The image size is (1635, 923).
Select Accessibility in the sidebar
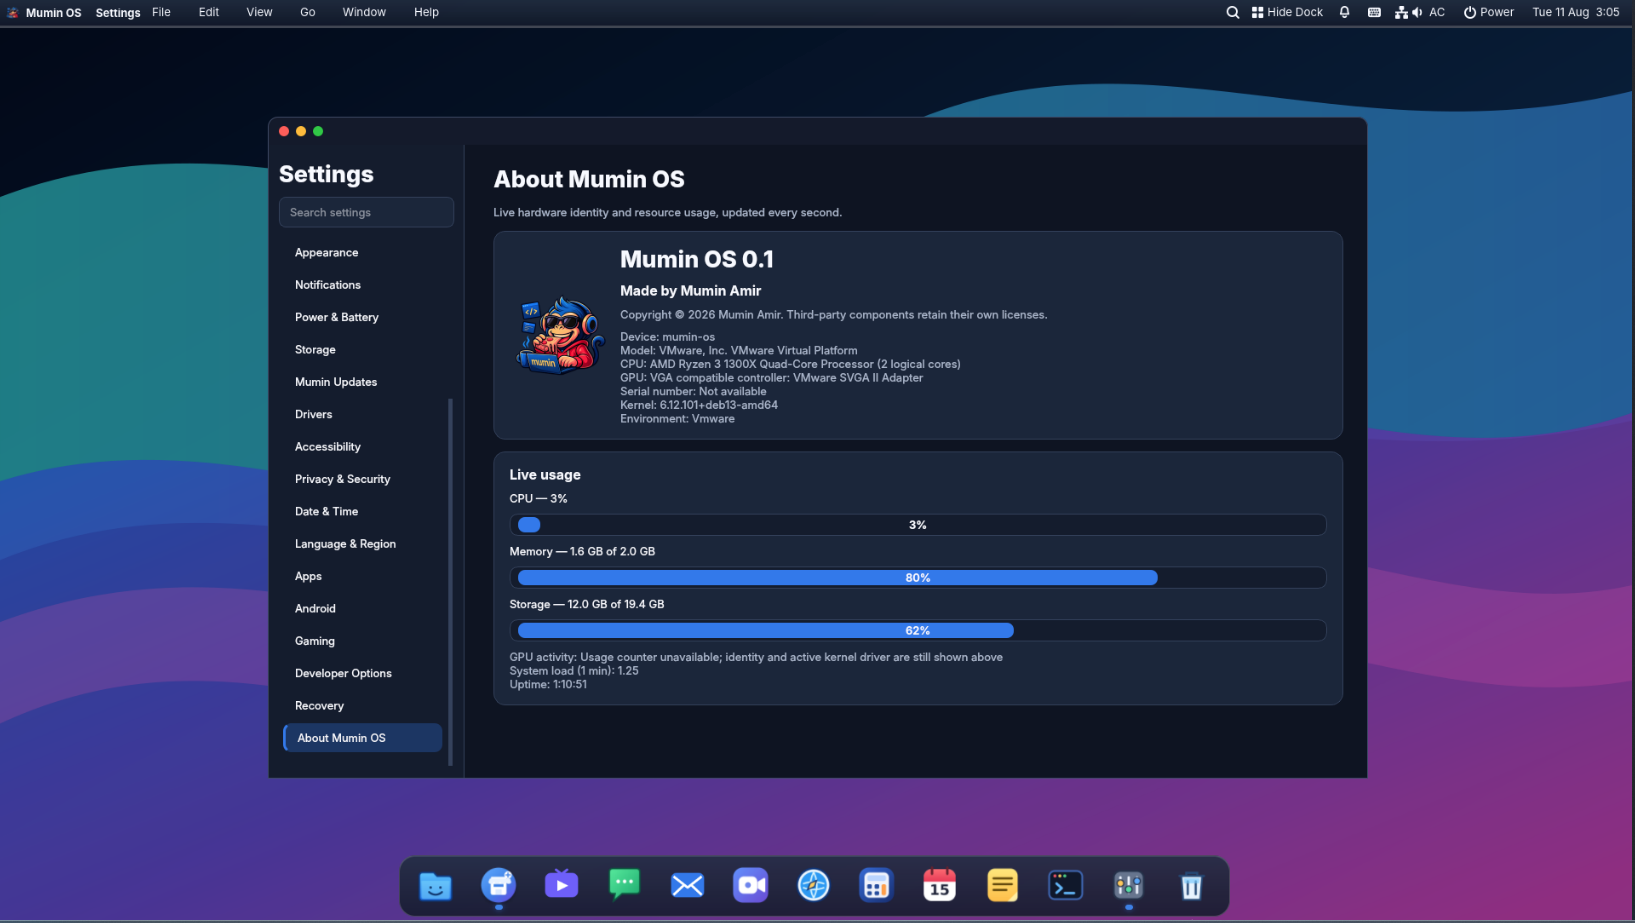(363, 447)
